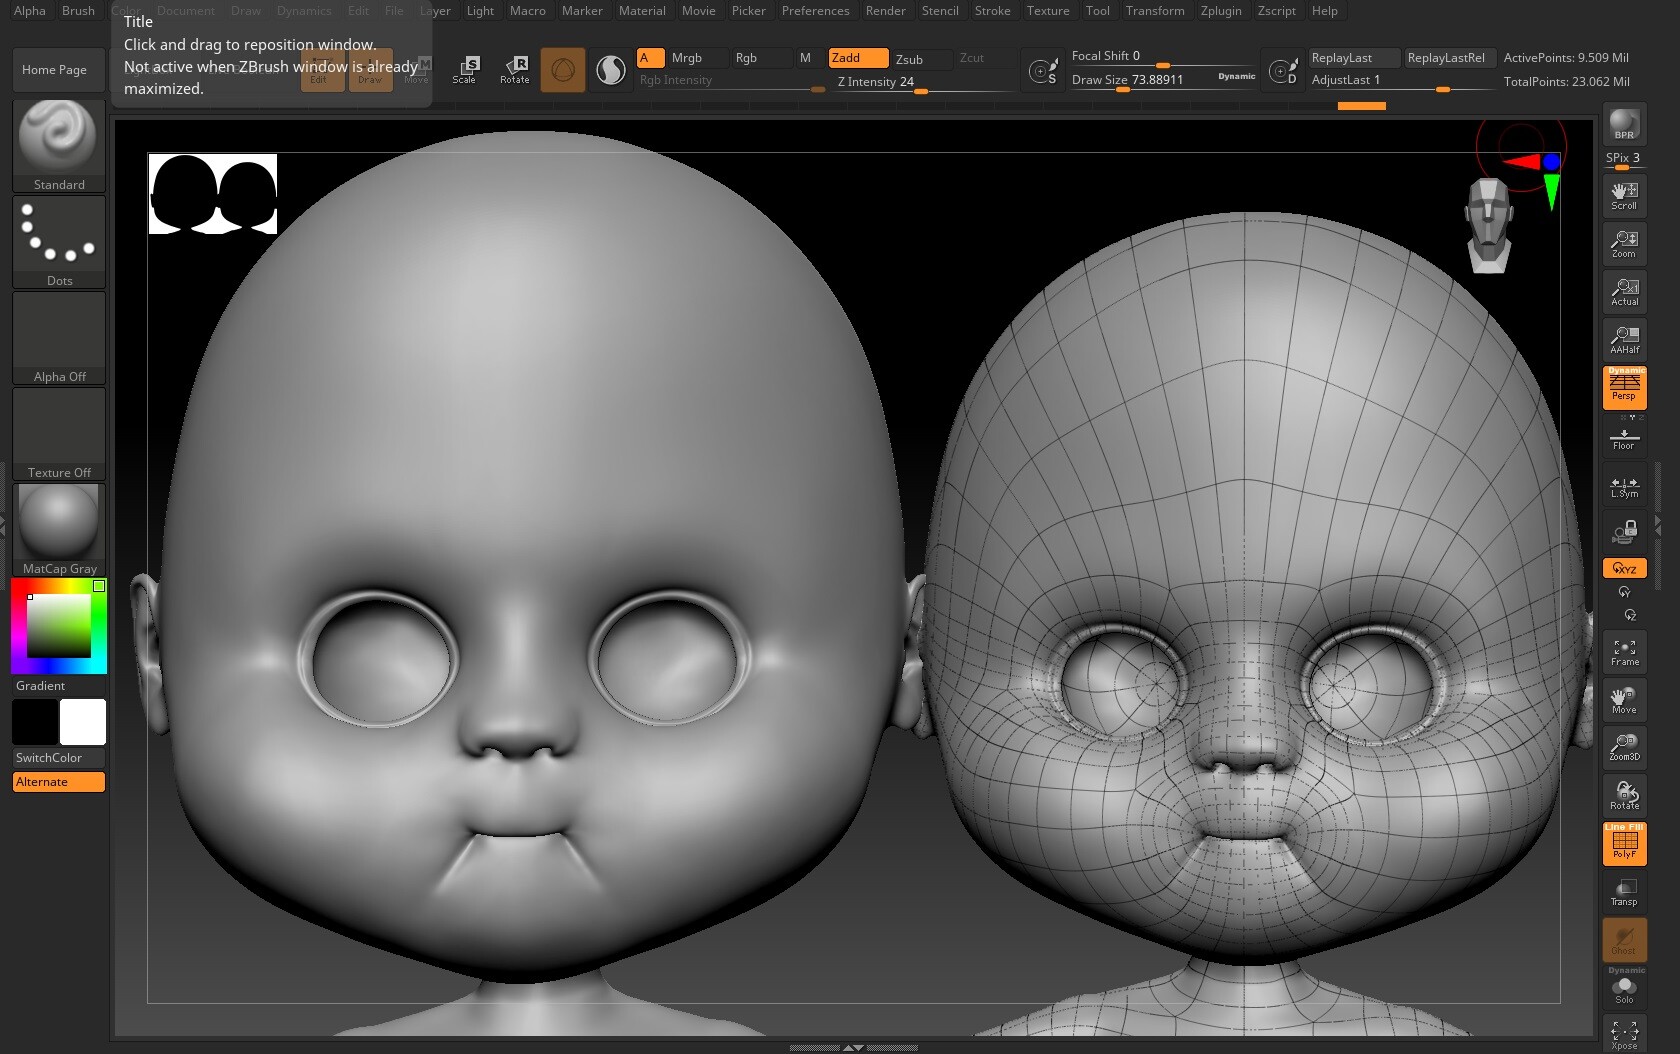
Task: Click the Scroll document icon
Action: 1624,195
